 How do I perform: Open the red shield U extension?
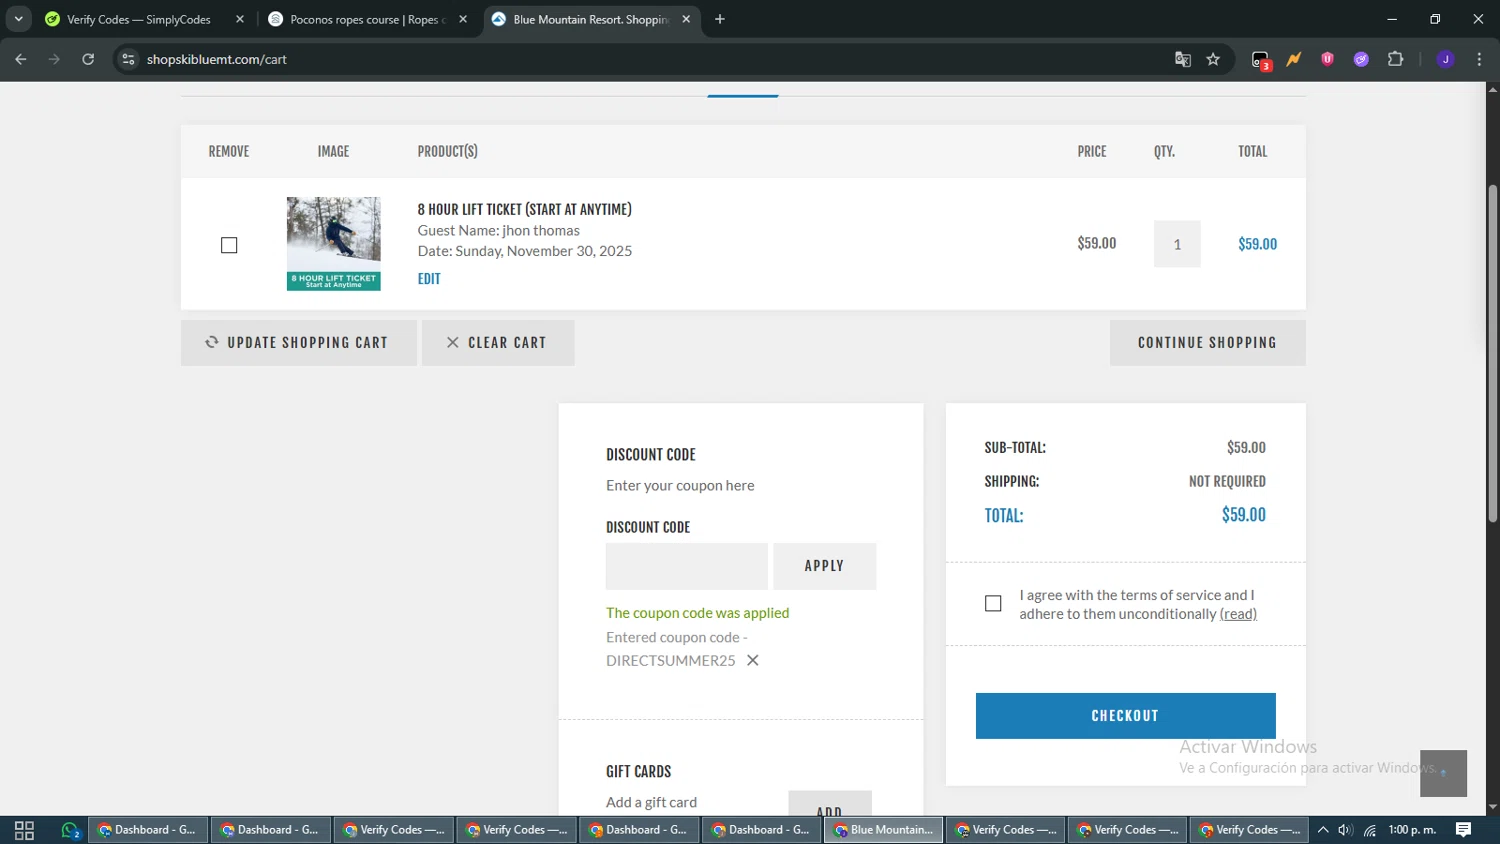pyautogui.click(x=1328, y=59)
